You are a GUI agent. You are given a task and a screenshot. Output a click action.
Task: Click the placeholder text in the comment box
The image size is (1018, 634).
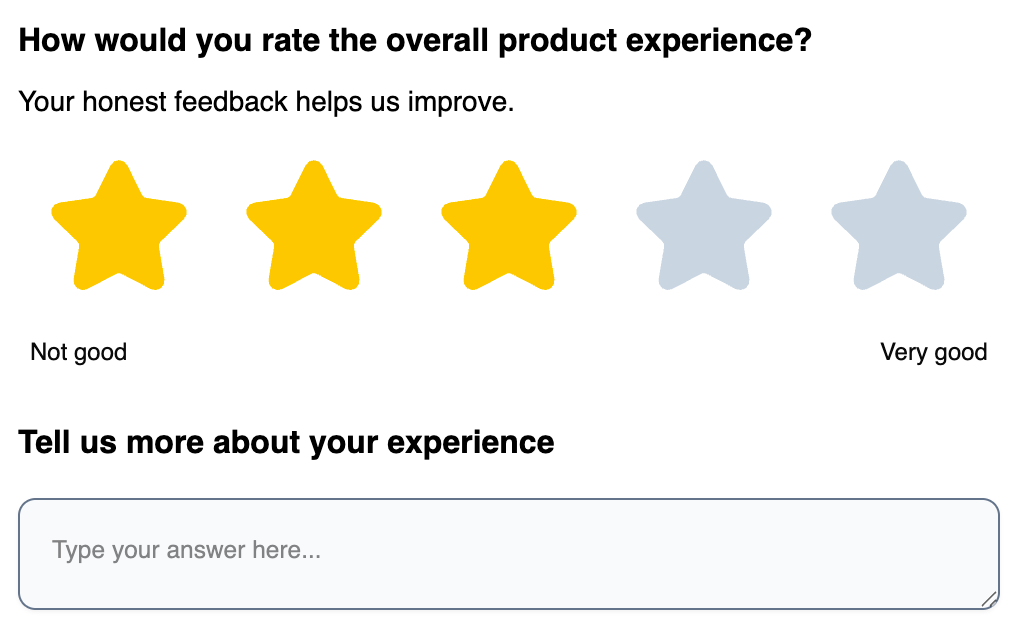click(x=185, y=550)
